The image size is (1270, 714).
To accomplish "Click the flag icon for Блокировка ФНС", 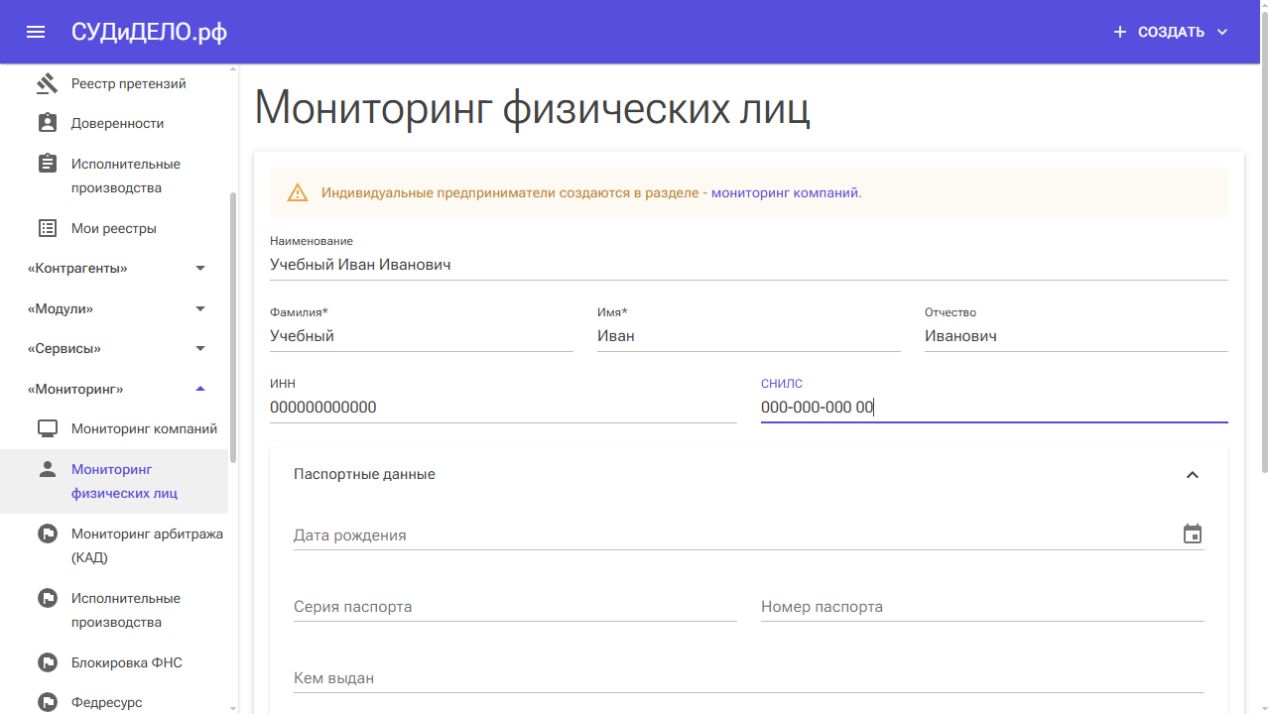I will point(47,662).
